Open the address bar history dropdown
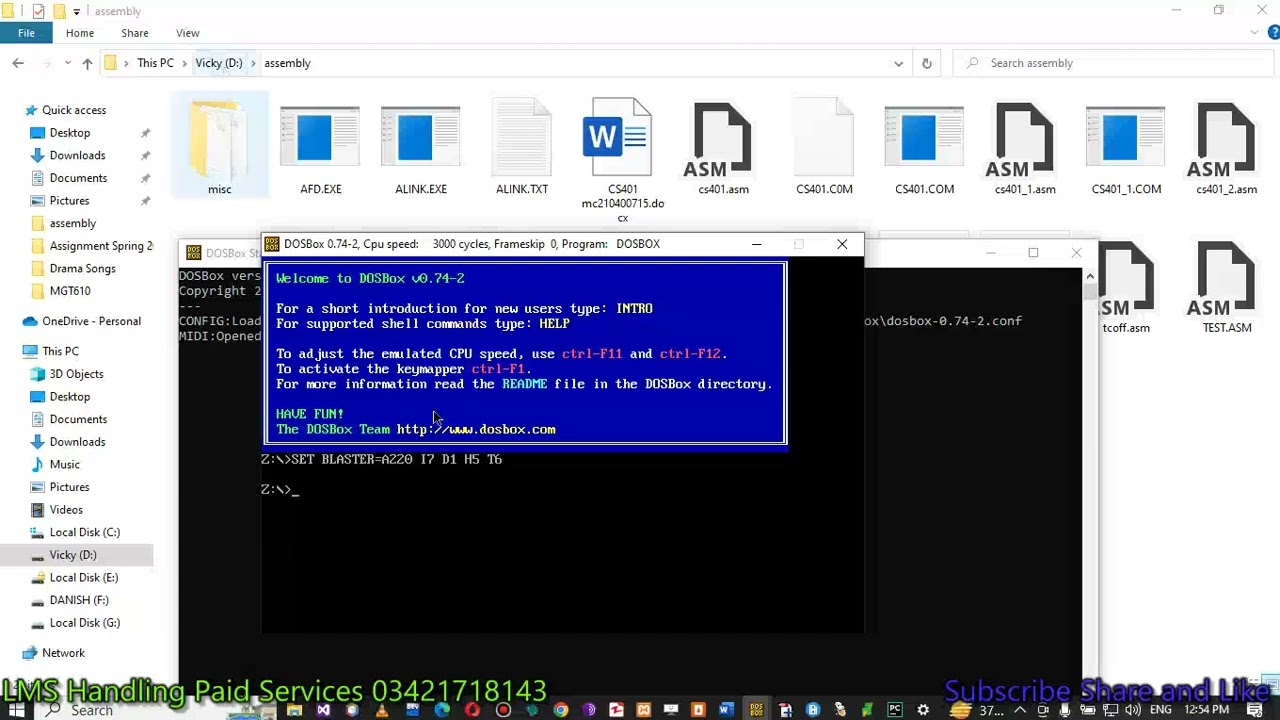 898,63
